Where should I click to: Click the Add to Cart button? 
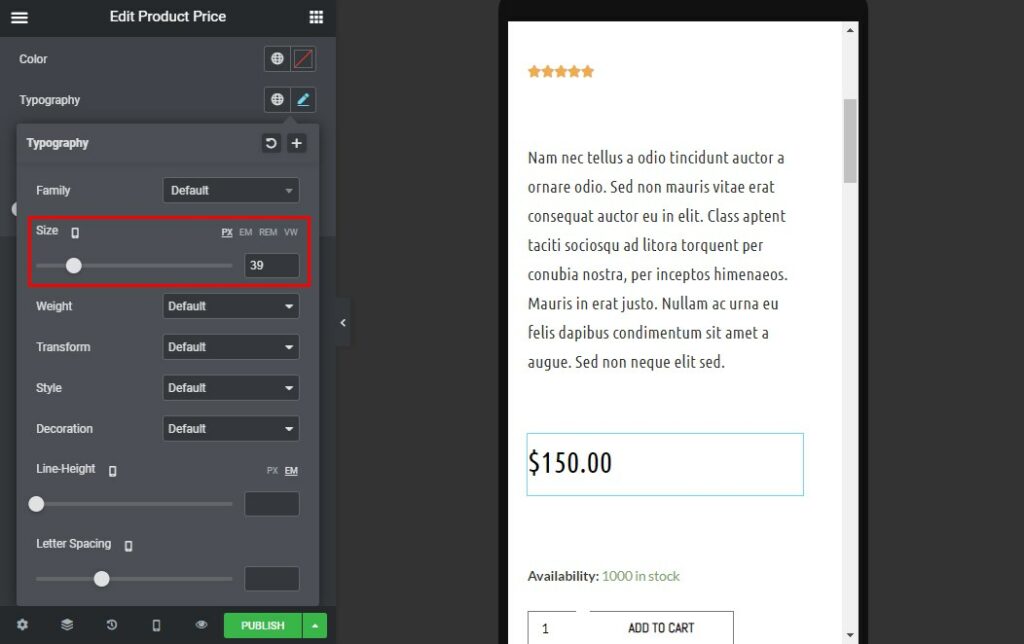click(661, 628)
